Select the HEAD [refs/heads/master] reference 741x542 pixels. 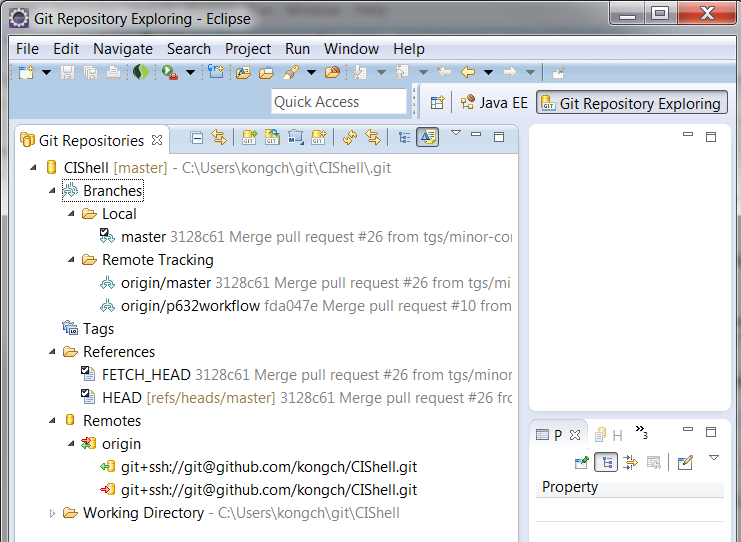[x=296, y=398]
